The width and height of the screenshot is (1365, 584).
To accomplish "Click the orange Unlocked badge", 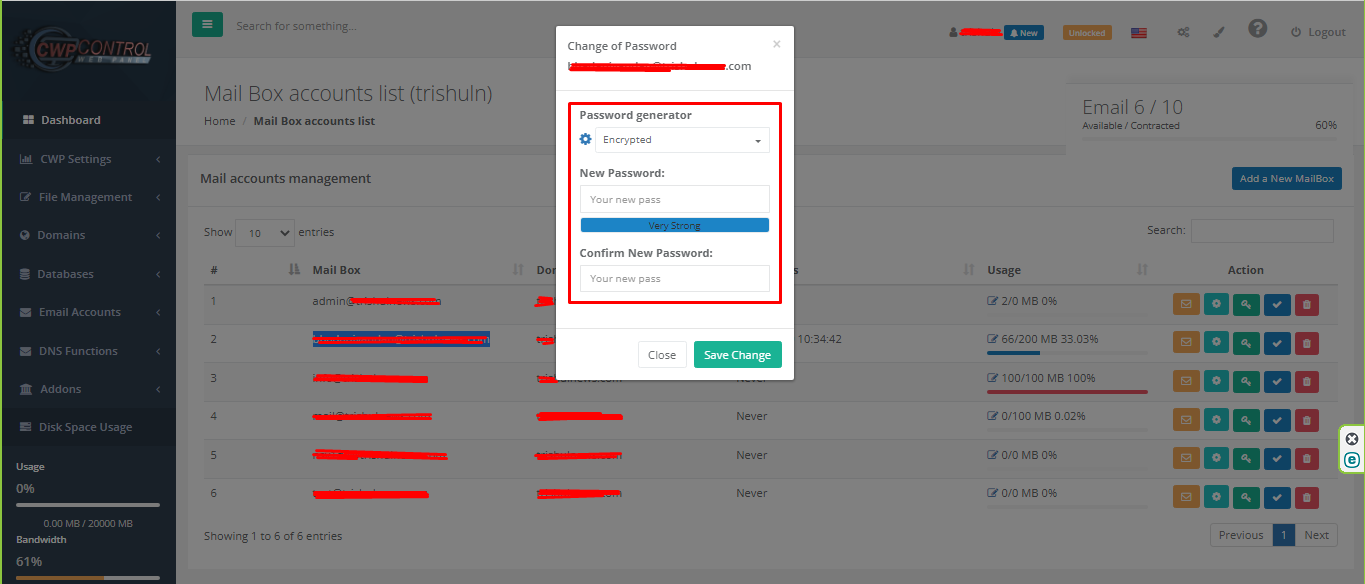I will (x=1087, y=33).
